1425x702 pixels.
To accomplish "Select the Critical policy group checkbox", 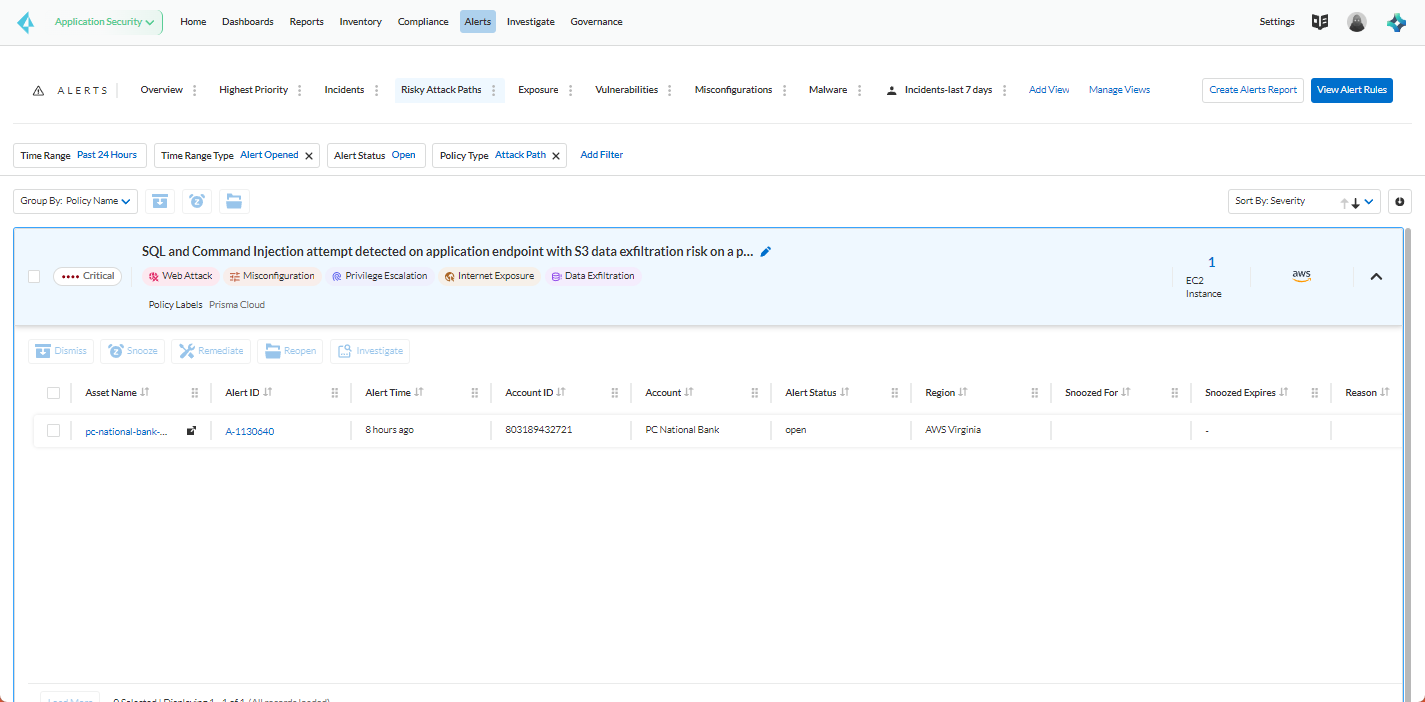I will [x=34, y=276].
